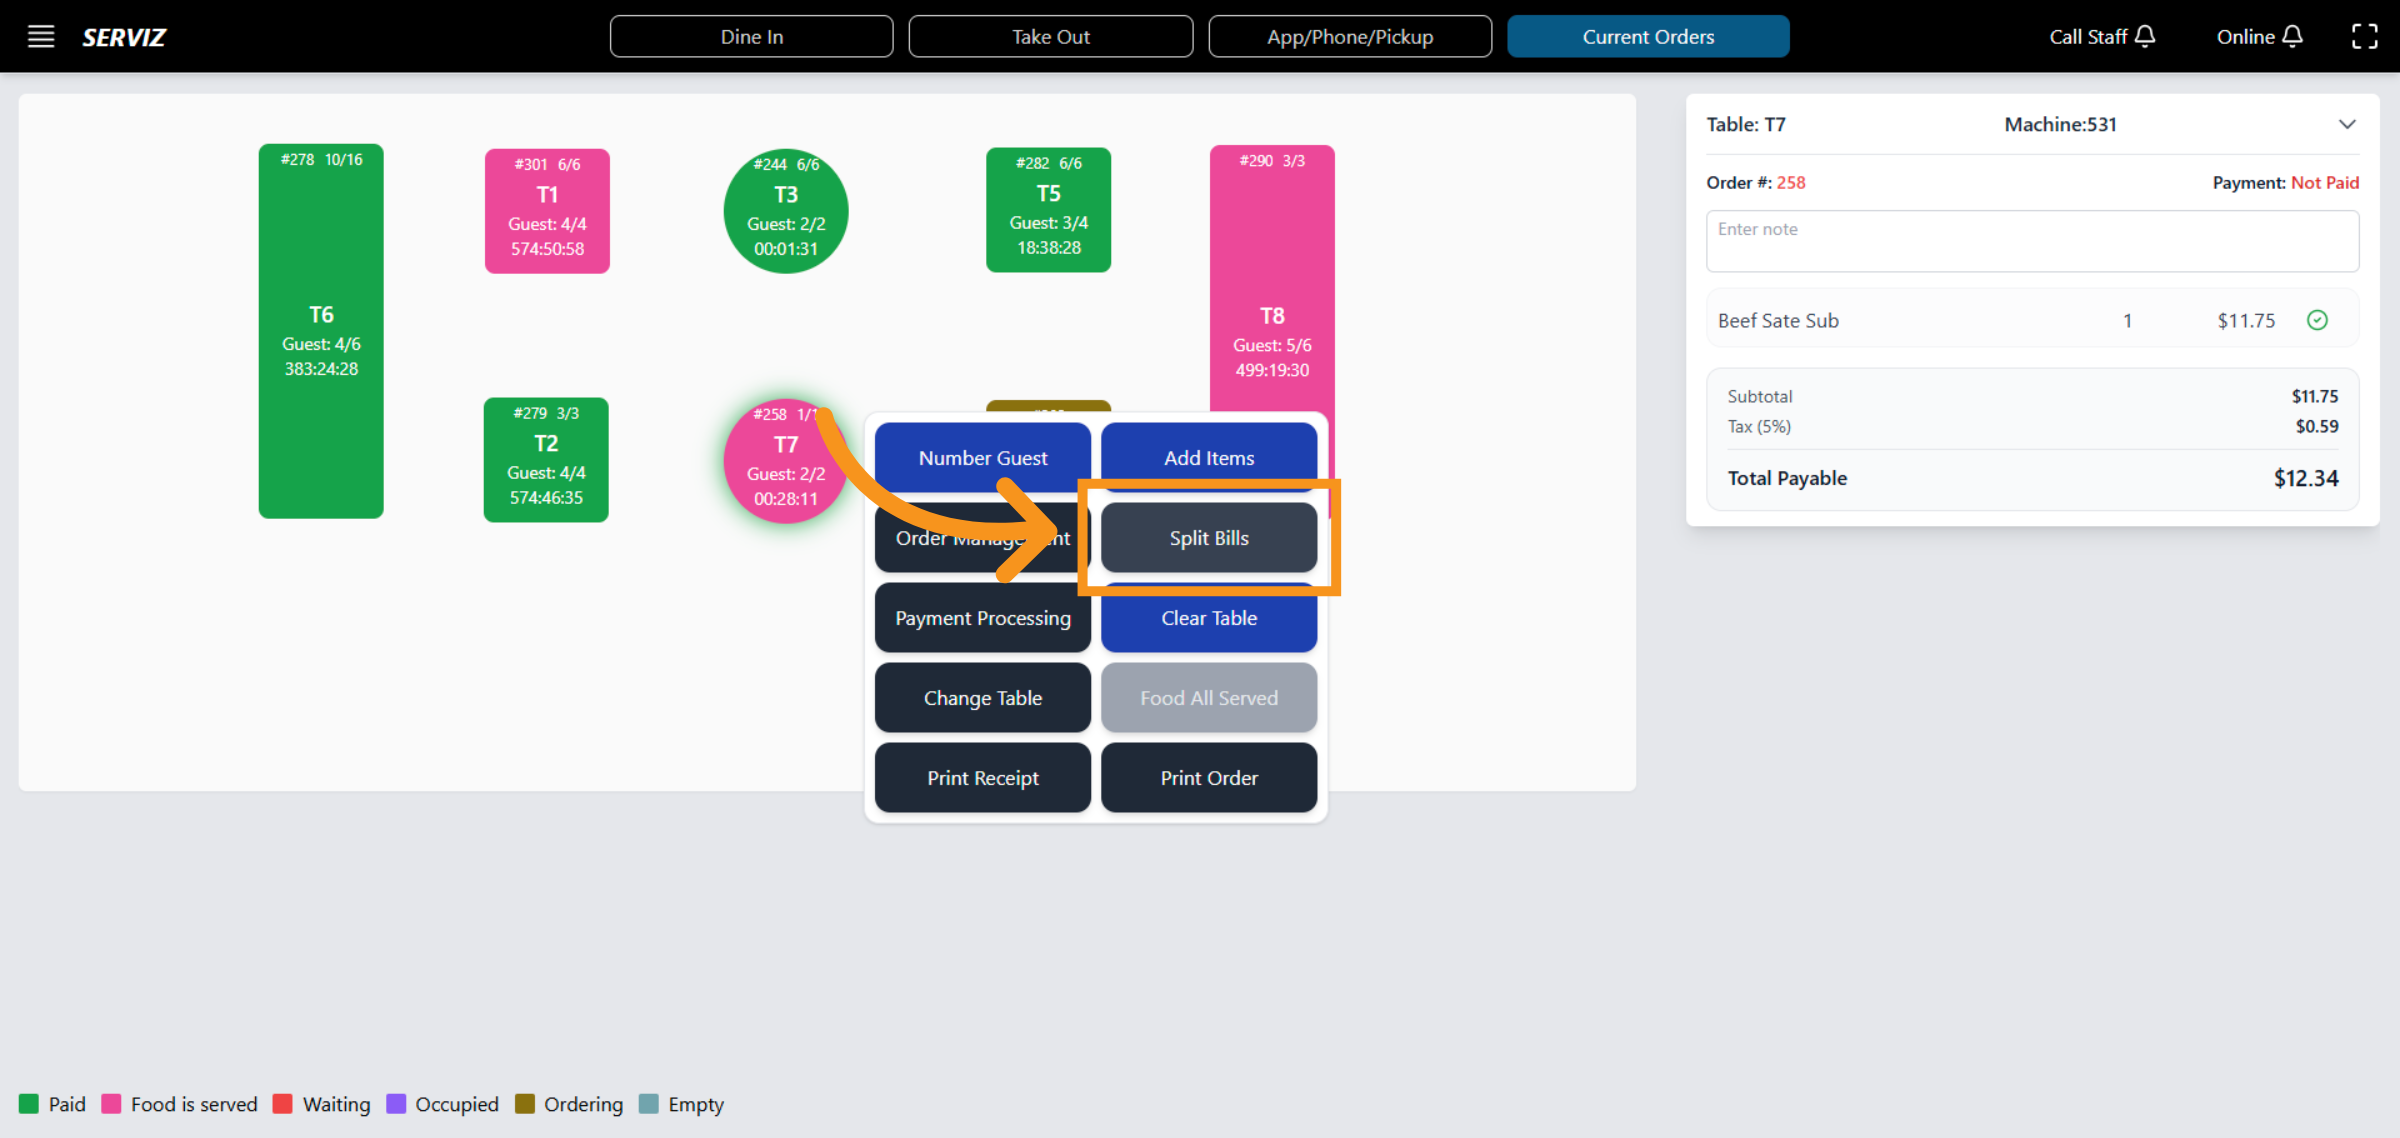Click the Online notification bell icon
Image resolution: width=2400 pixels, height=1138 pixels.
tap(2292, 37)
